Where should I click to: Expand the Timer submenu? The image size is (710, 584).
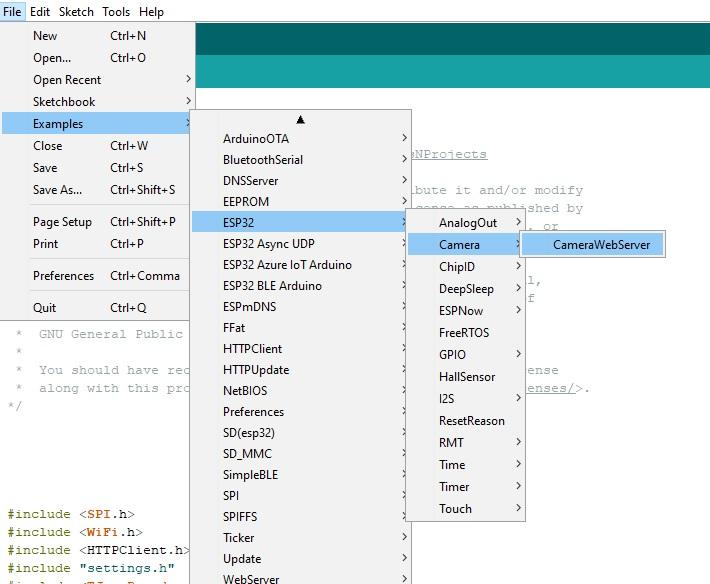point(465,487)
